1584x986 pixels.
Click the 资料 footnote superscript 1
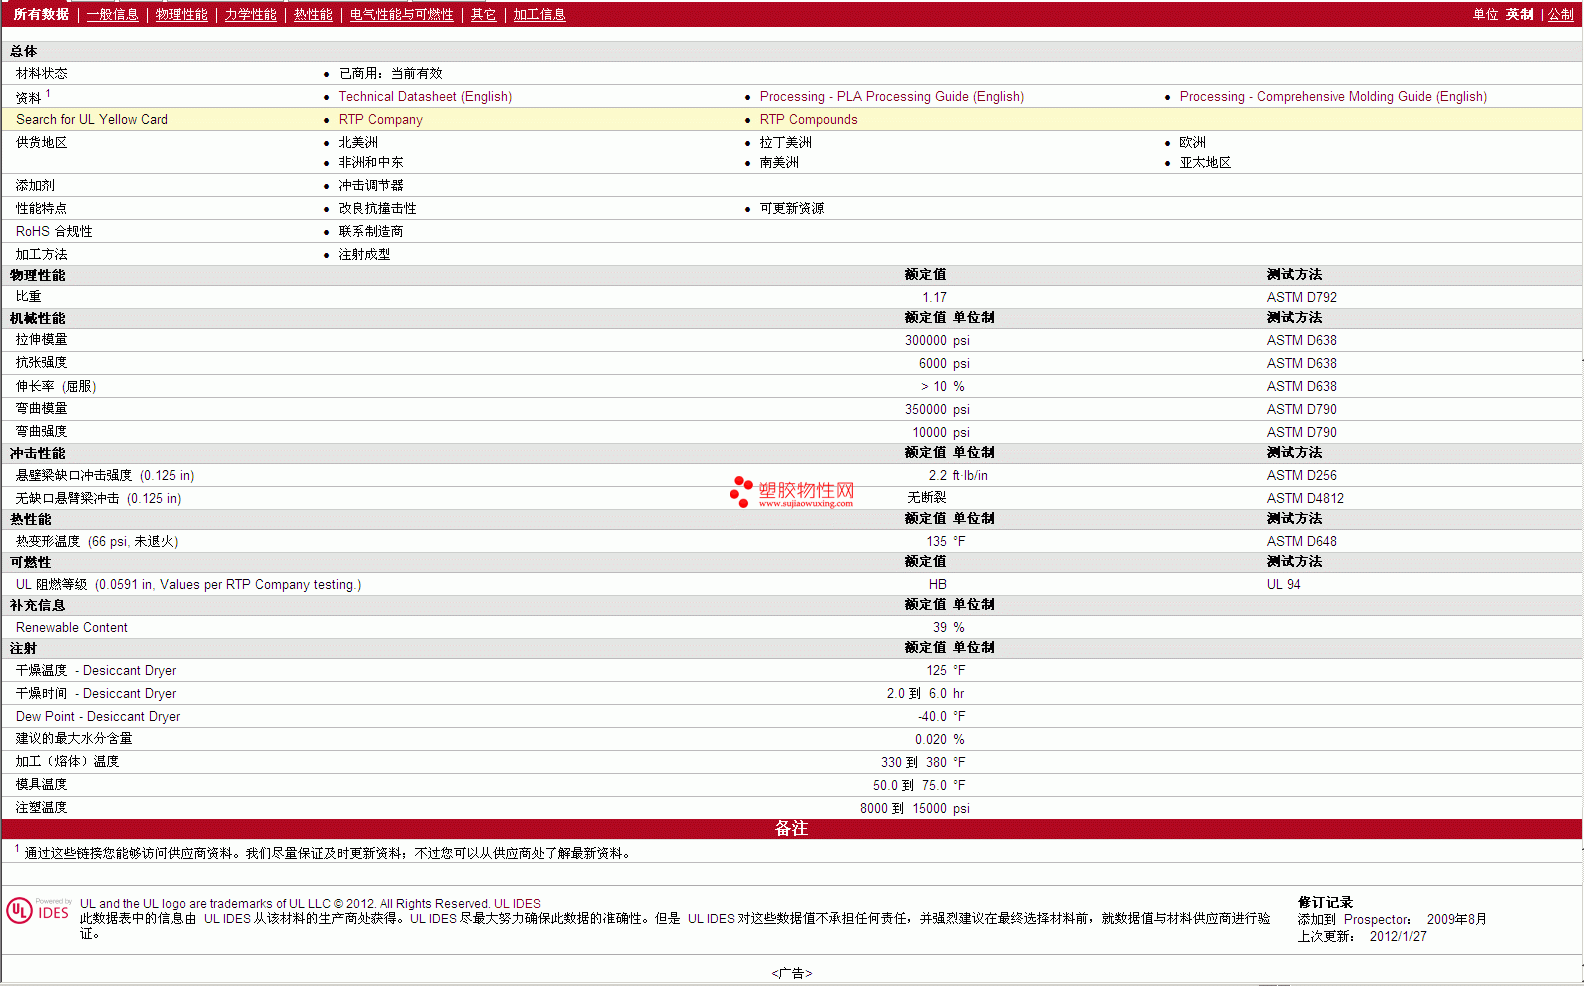coord(48,94)
